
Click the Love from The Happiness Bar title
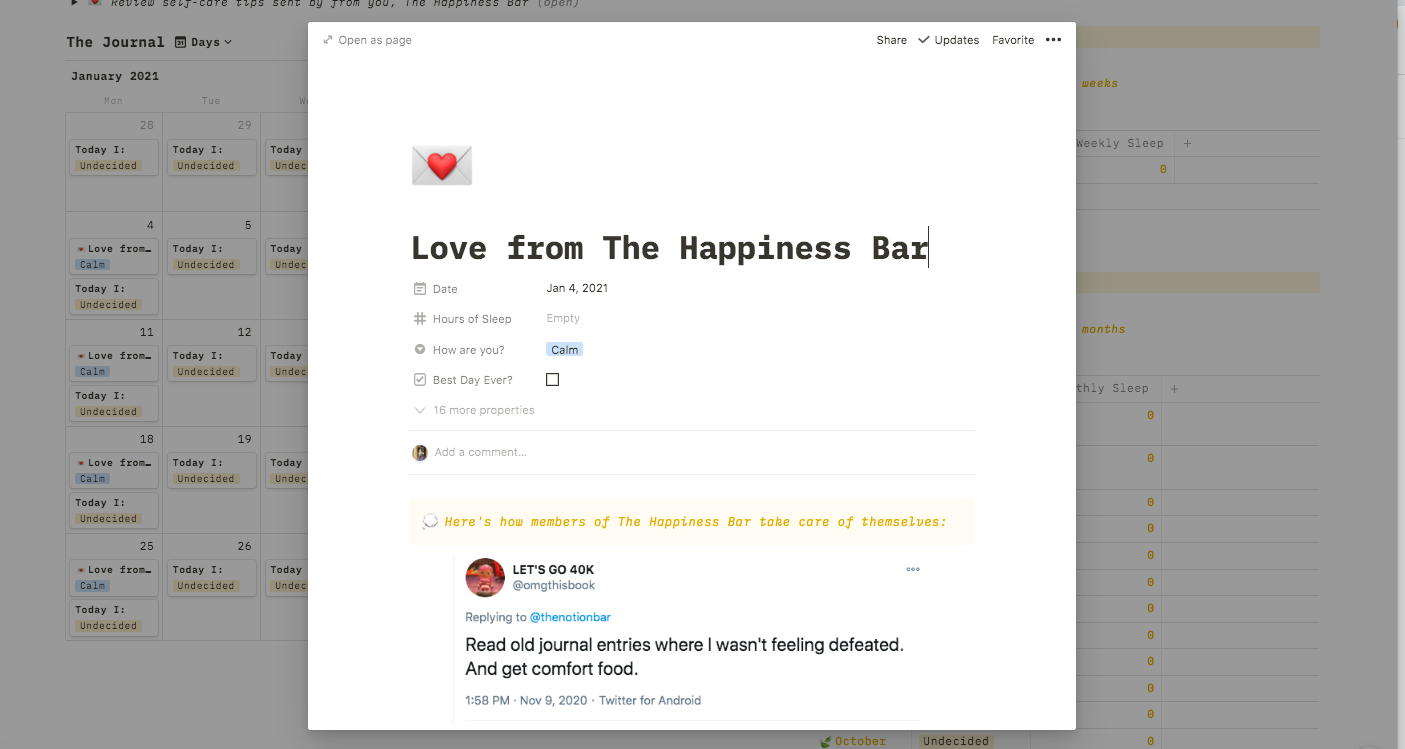click(x=670, y=248)
